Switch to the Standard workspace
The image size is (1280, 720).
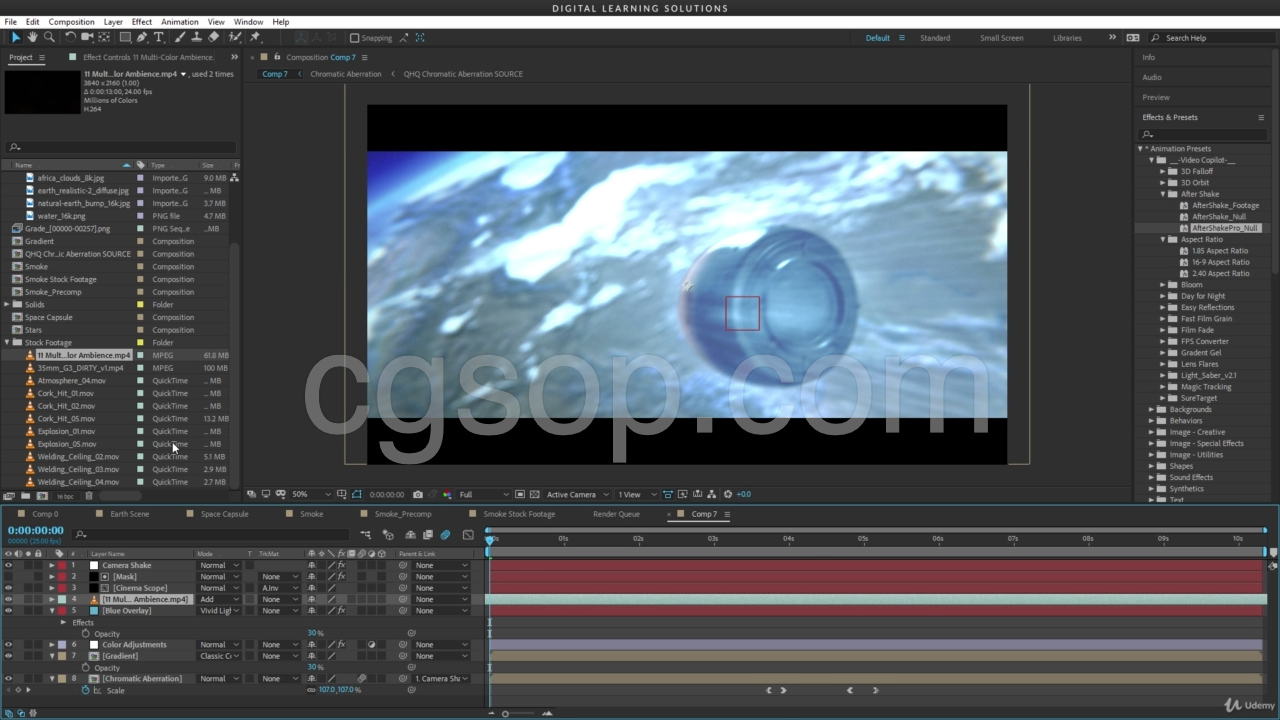pyautogui.click(x=935, y=38)
